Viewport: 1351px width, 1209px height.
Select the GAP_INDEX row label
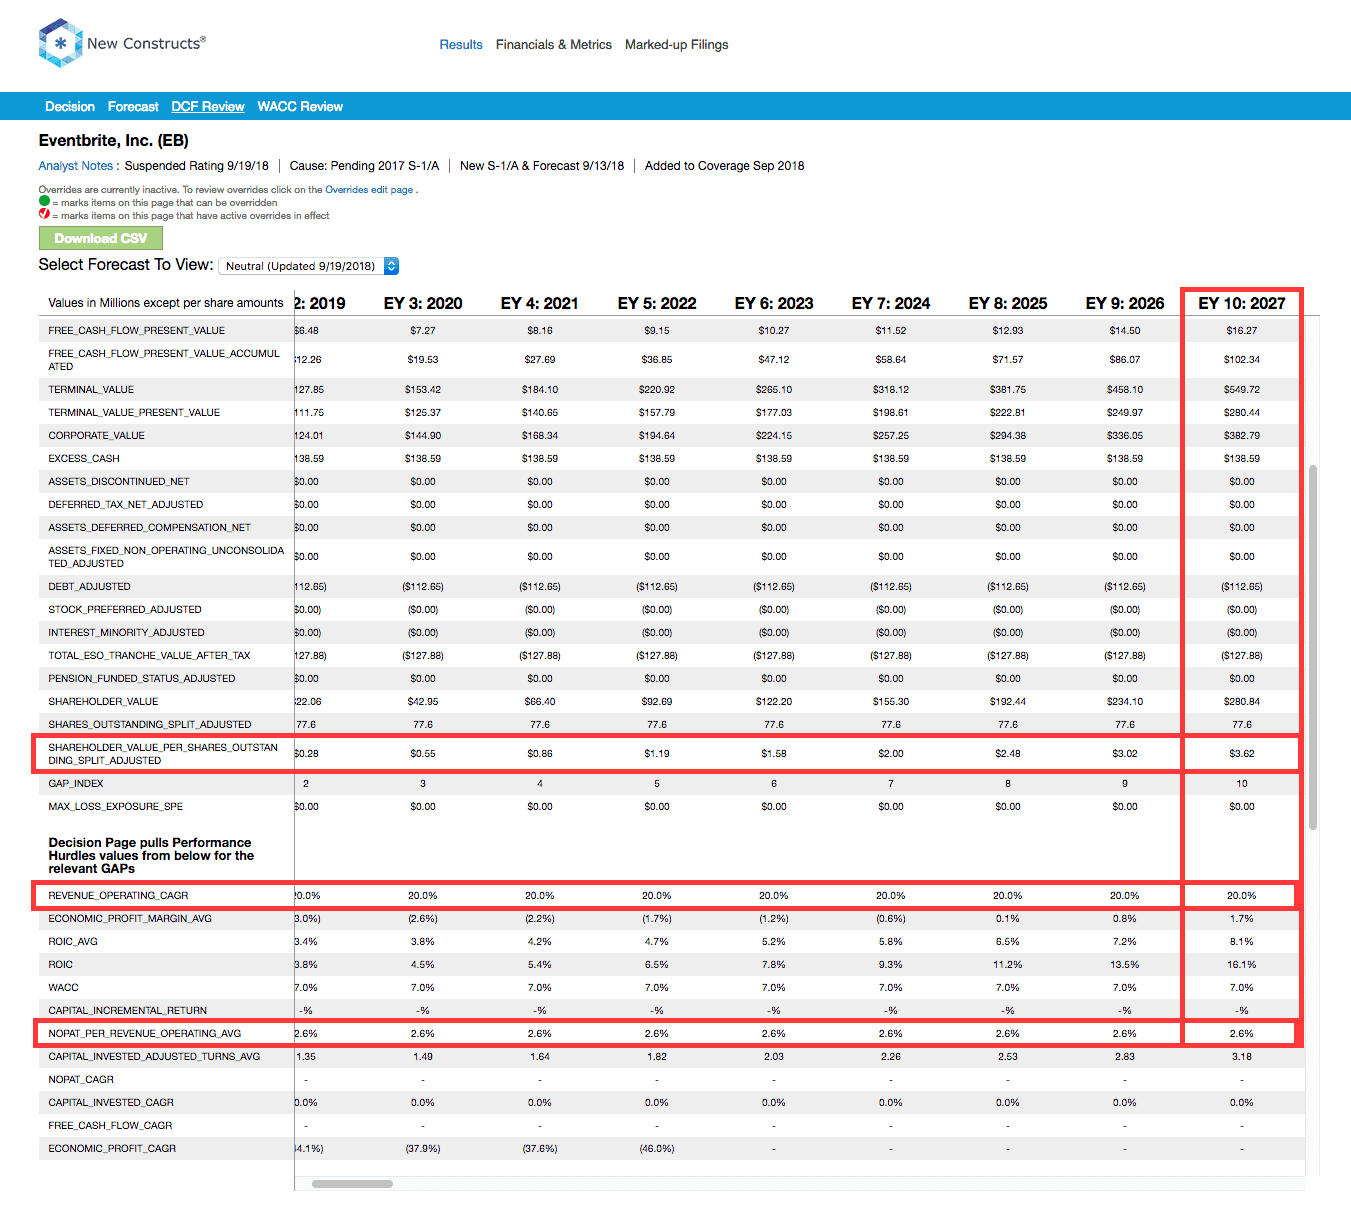coord(76,784)
